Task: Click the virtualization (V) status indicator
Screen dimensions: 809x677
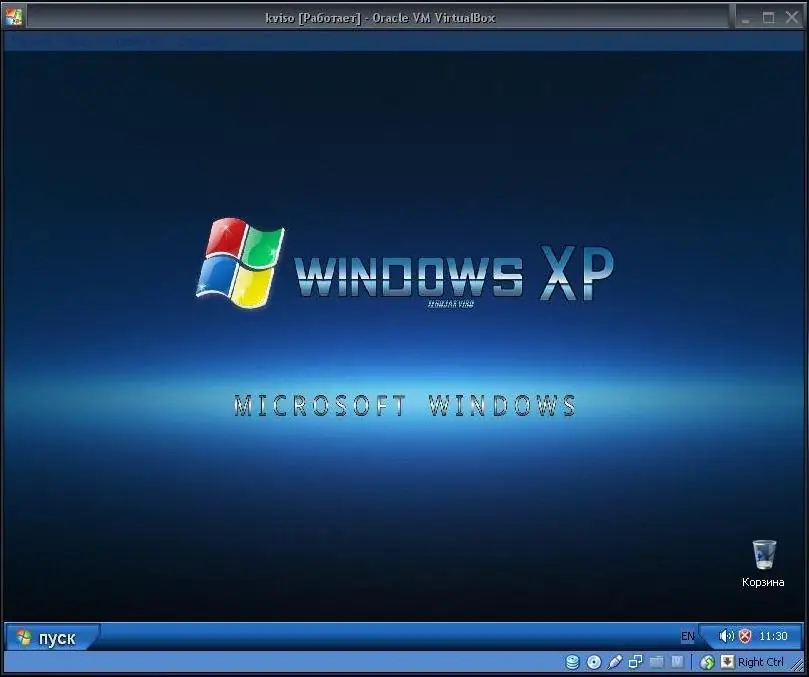Action: [x=677, y=662]
